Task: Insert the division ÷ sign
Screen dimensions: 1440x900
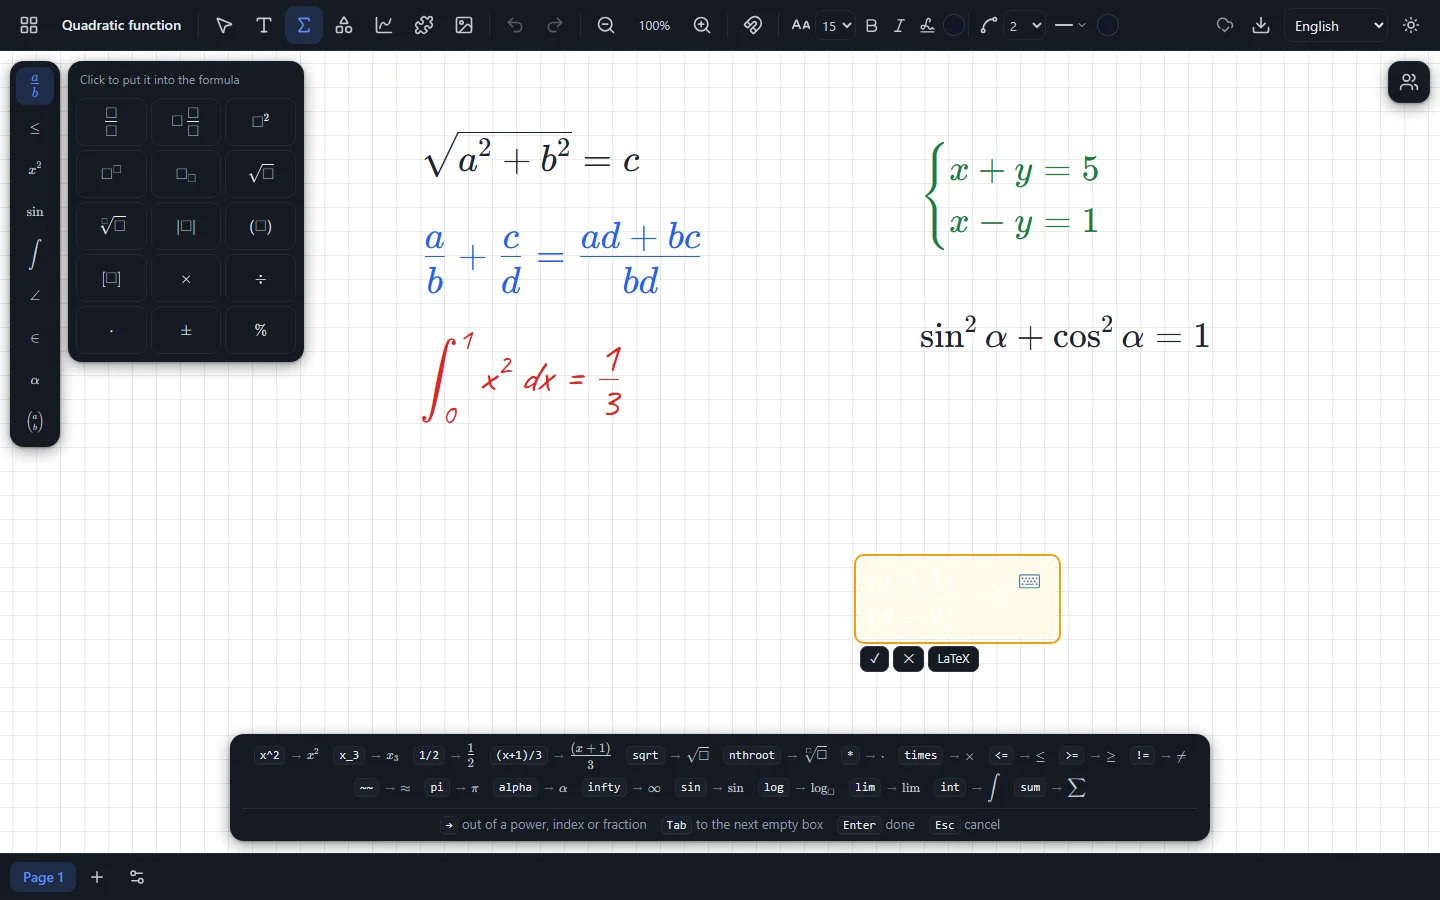Action: (261, 279)
